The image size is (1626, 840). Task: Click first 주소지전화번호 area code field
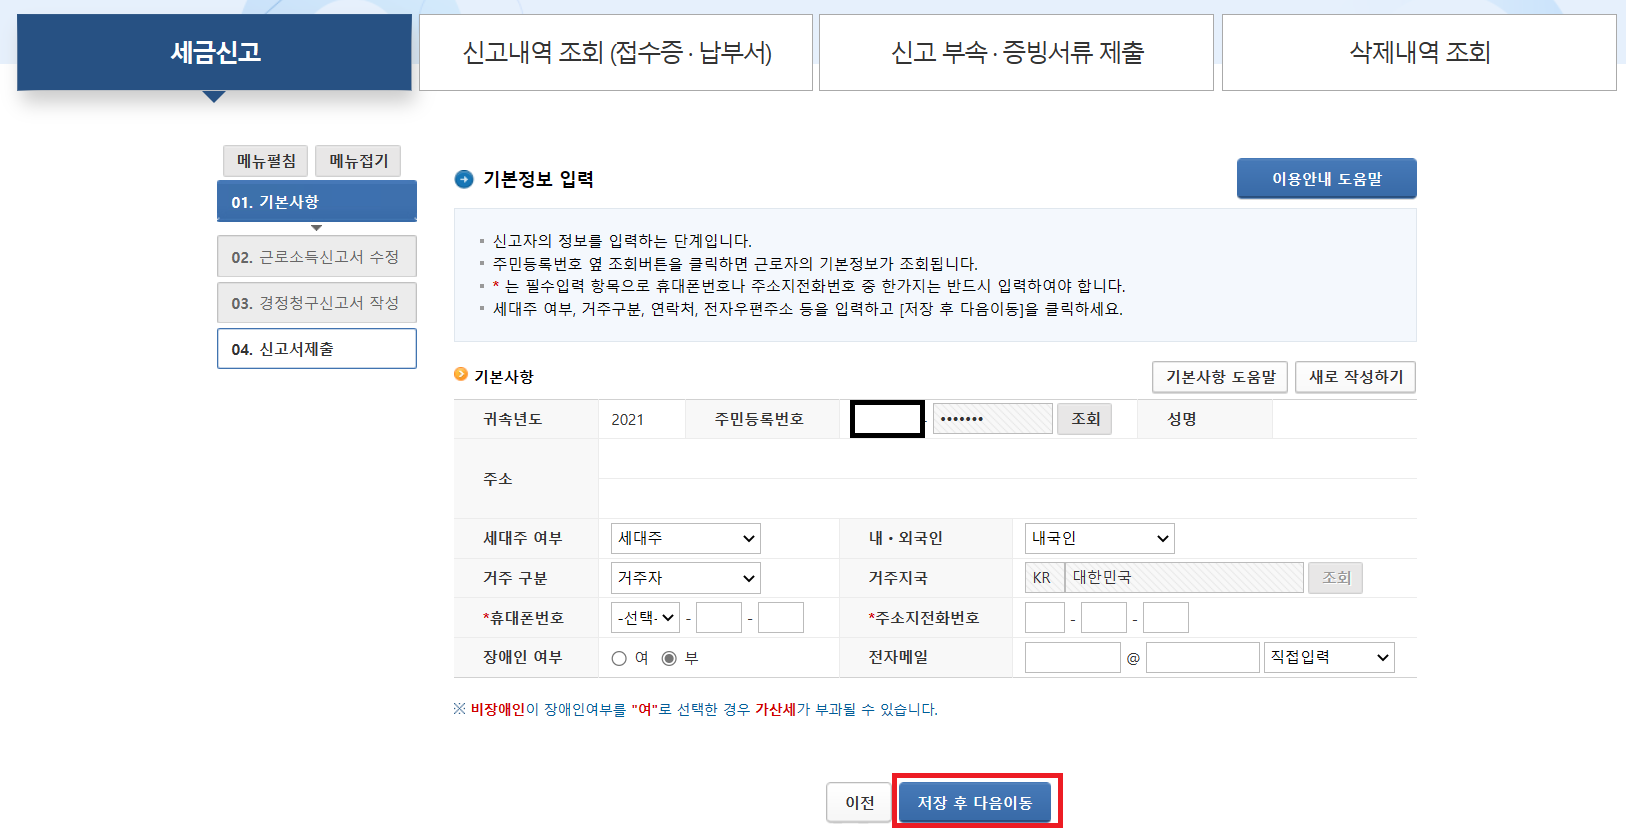coord(1045,618)
